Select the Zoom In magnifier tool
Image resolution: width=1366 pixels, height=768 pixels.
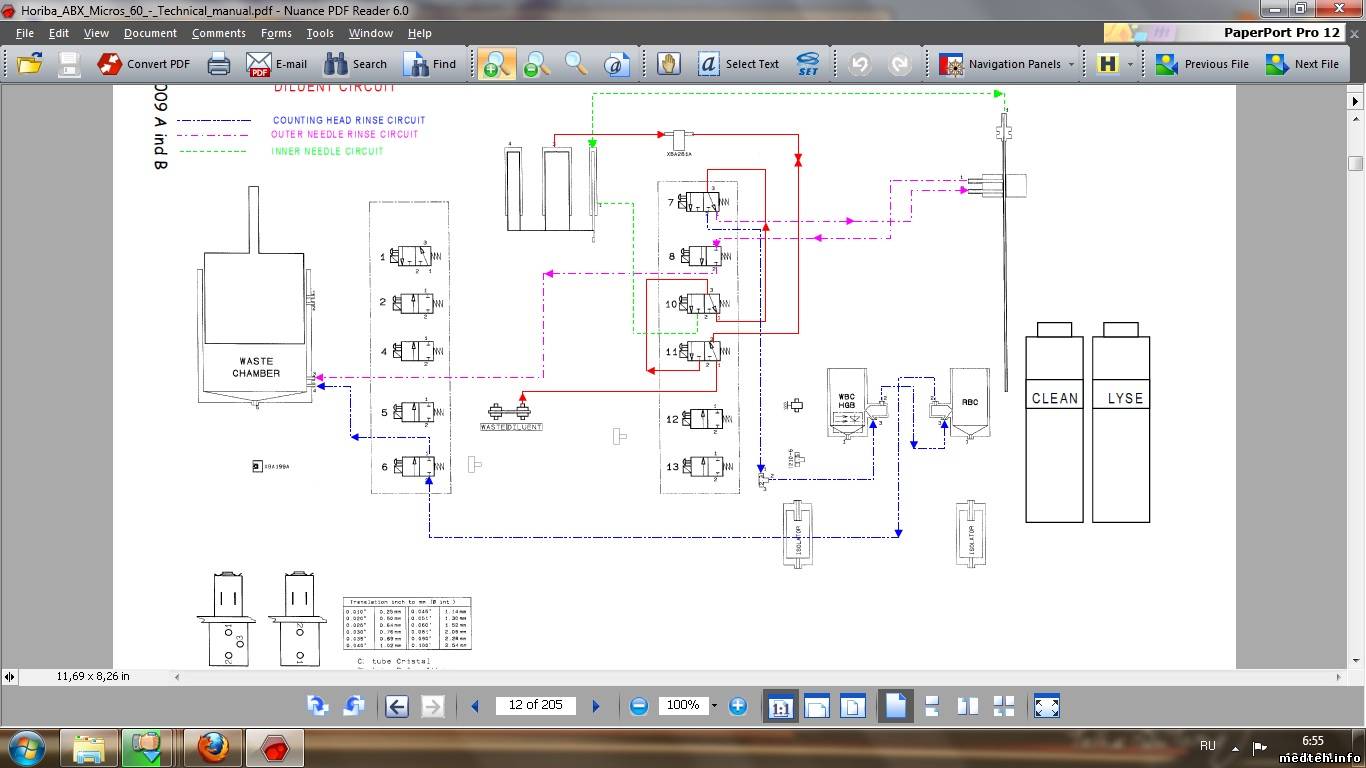click(495, 64)
